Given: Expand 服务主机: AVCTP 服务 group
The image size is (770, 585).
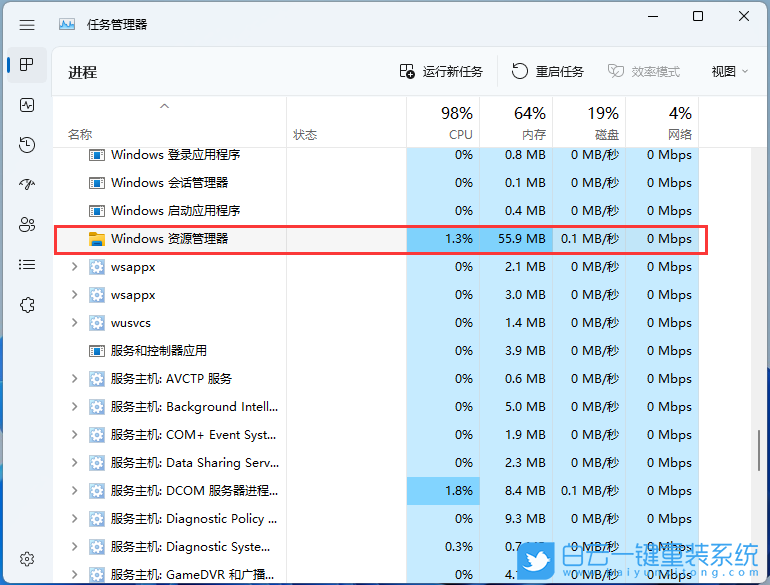Looking at the screenshot, I should (x=75, y=379).
